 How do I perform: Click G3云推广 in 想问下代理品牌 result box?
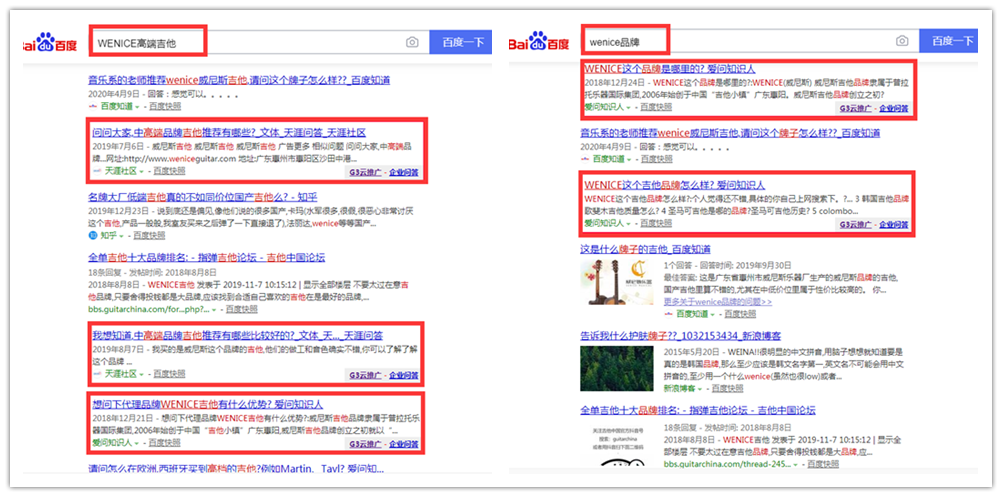pos(366,444)
